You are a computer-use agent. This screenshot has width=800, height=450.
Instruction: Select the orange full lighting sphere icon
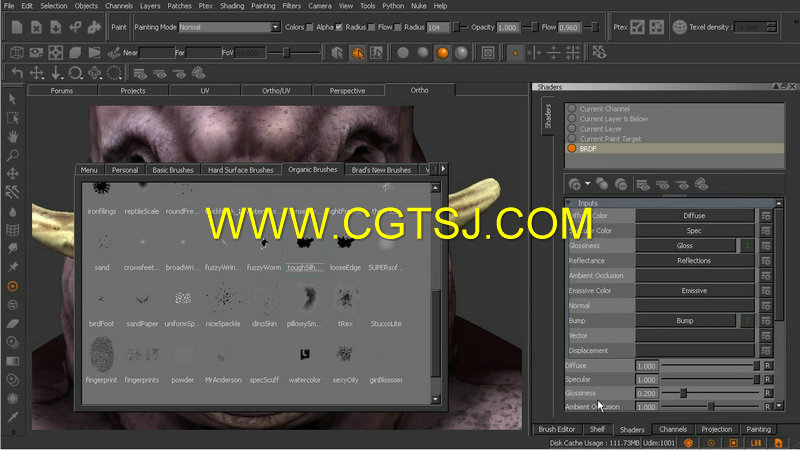point(442,53)
